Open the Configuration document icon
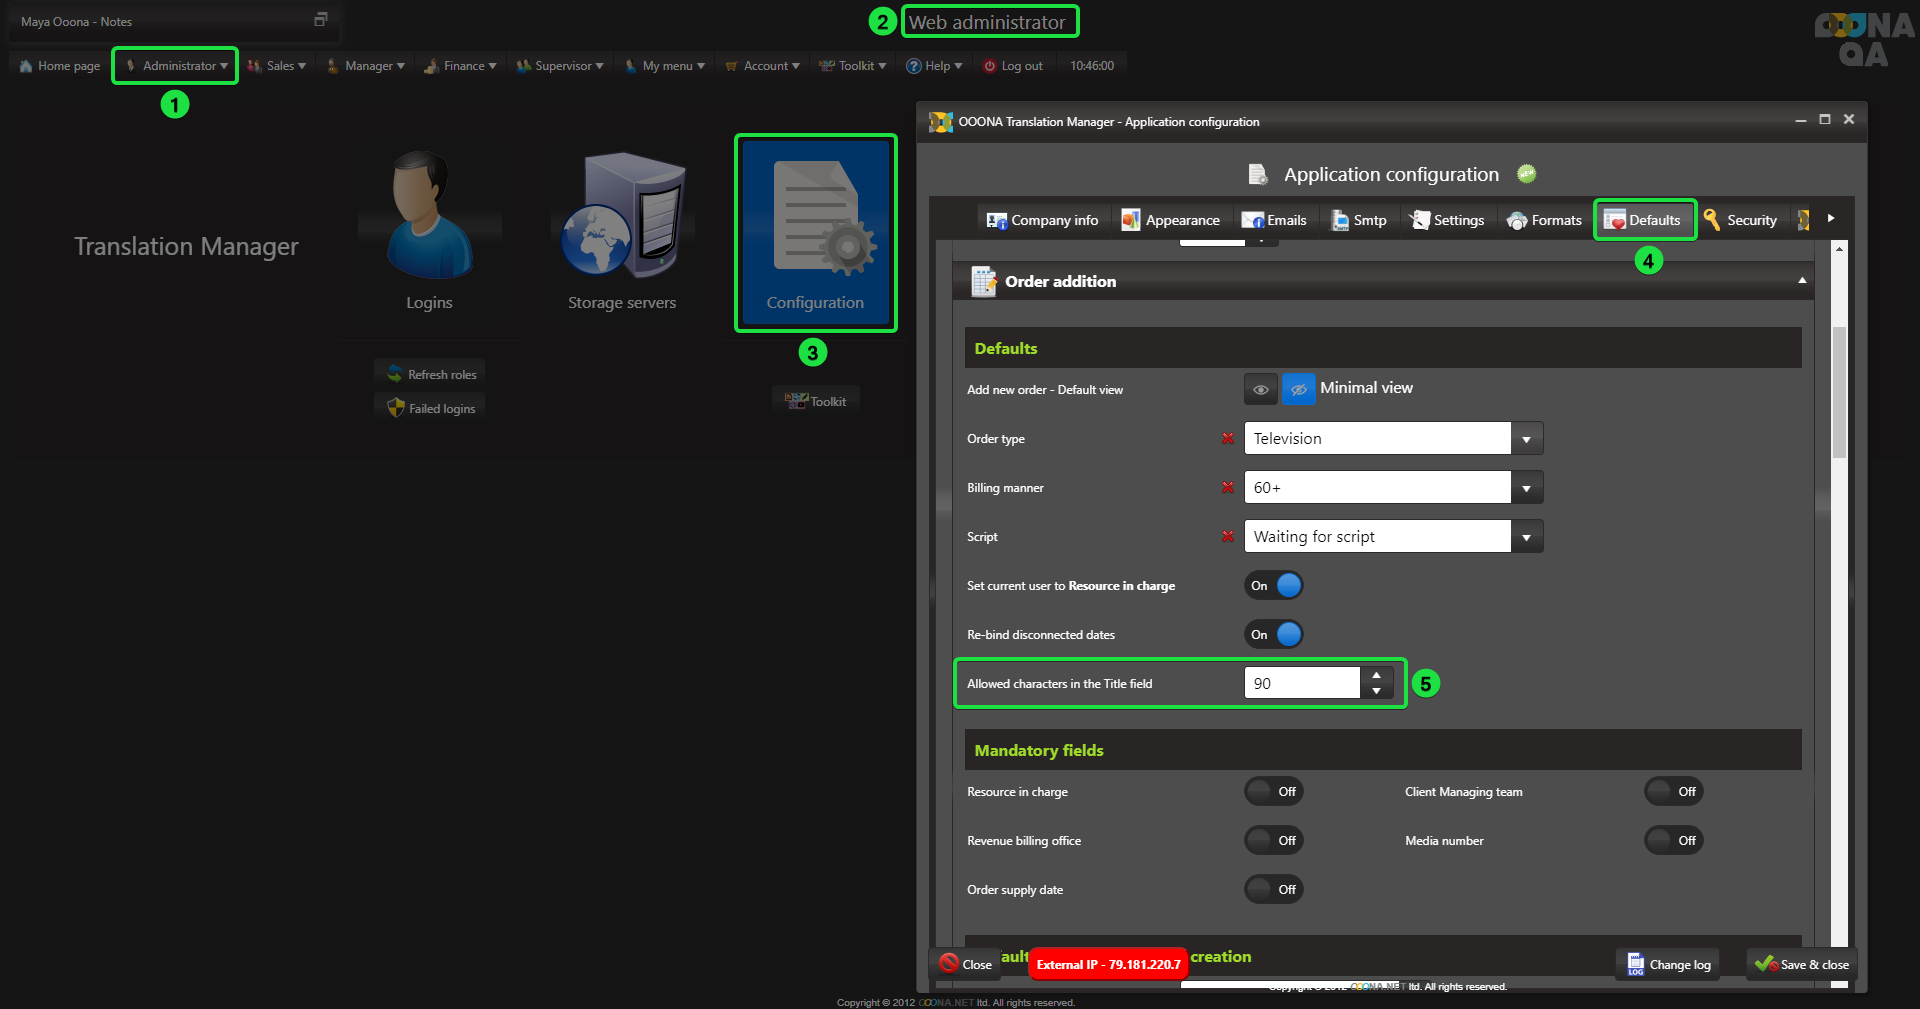This screenshot has width=1920, height=1009. click(816, 220)
